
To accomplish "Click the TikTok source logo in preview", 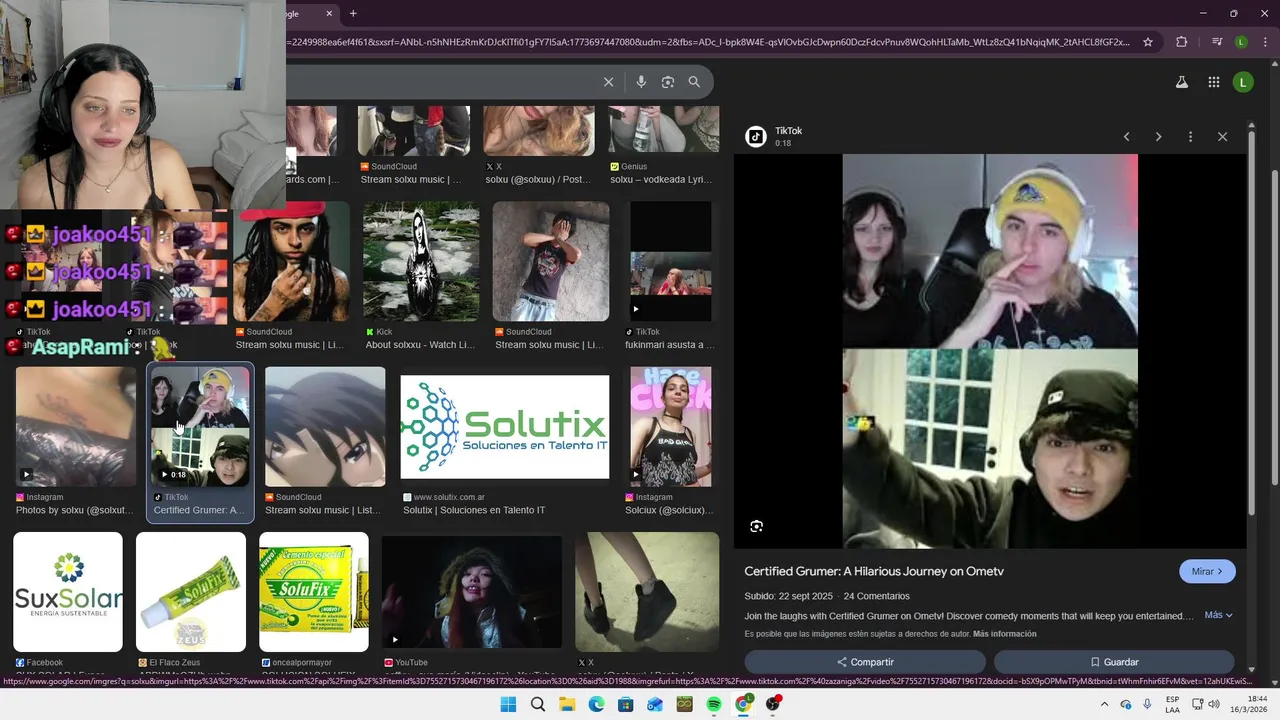I will (x=756, y=137).
